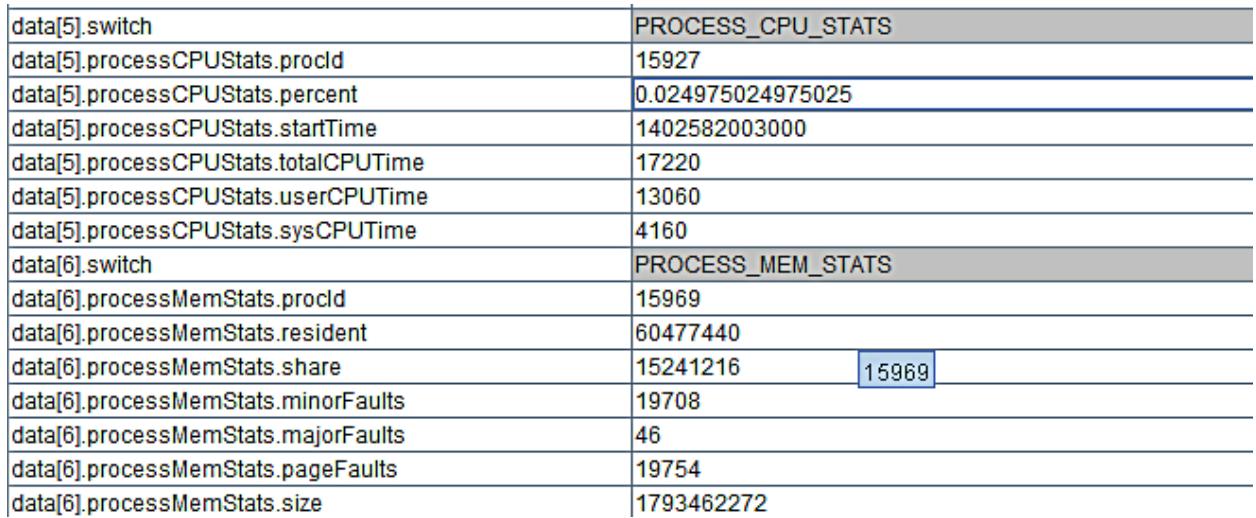Click processMemStats procId value 15969 cell
Screen dimensions: 1256x518
[x=944, y=301]
